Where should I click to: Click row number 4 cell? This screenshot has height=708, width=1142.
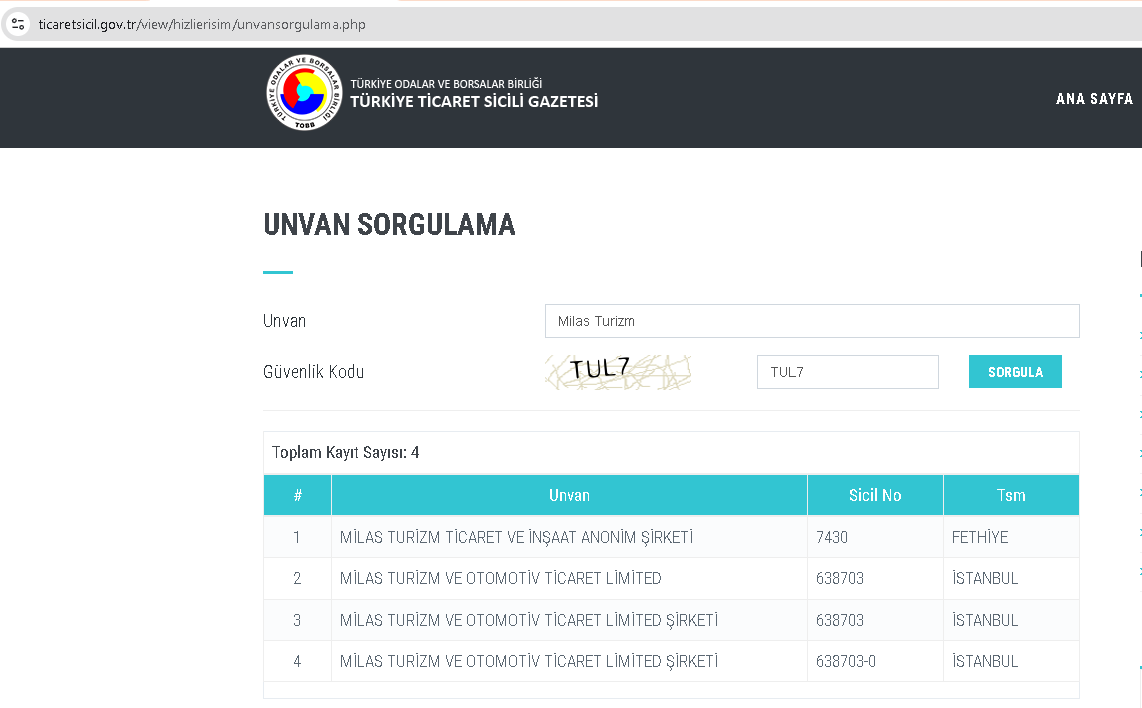(297, 661)
